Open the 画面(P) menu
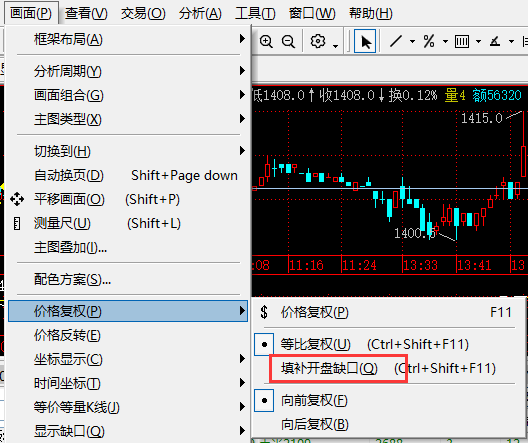Viewport: 528px width, 443px height. 31,13
